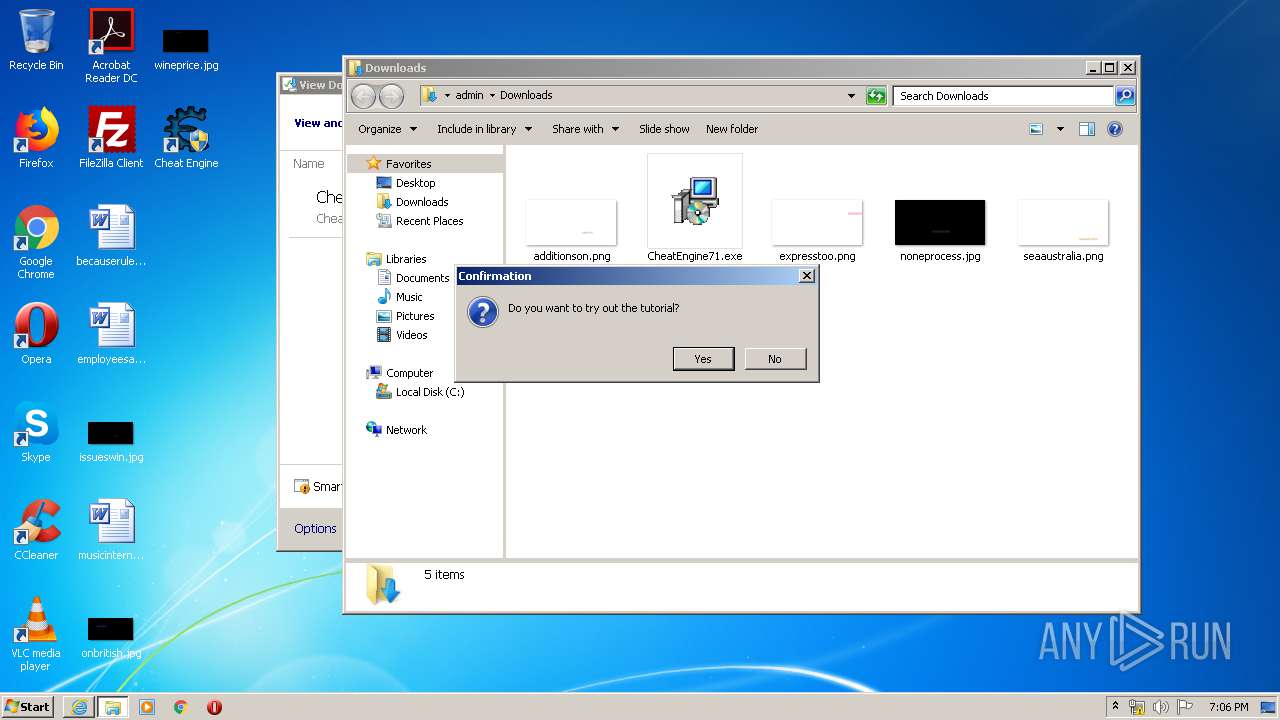Viewport: 1280px width, 720px height.
Task: Select the employeesa Word document icon
Action: pyautogui.click(x=111, y=334)
